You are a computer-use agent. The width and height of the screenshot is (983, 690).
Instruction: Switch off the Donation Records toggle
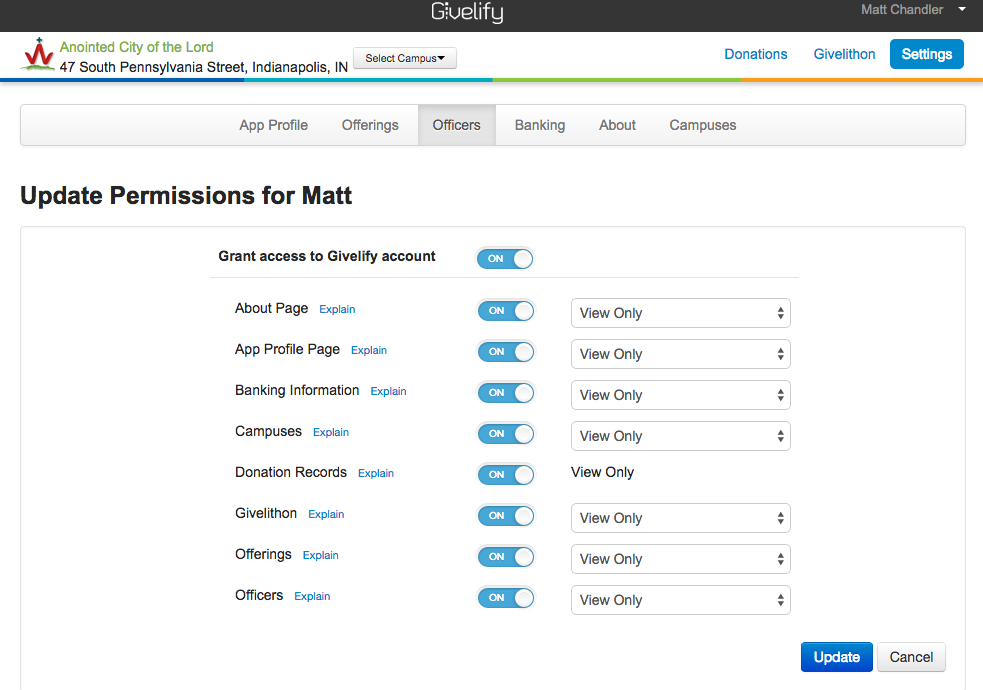505,475
